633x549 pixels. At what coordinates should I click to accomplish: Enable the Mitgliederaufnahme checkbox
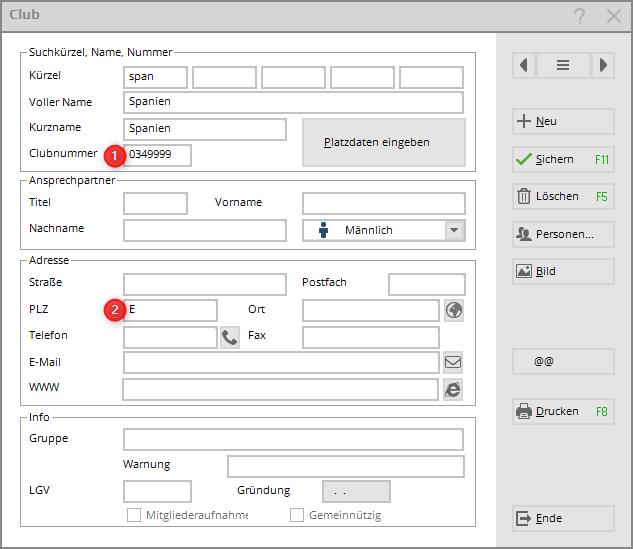(133, 515)
